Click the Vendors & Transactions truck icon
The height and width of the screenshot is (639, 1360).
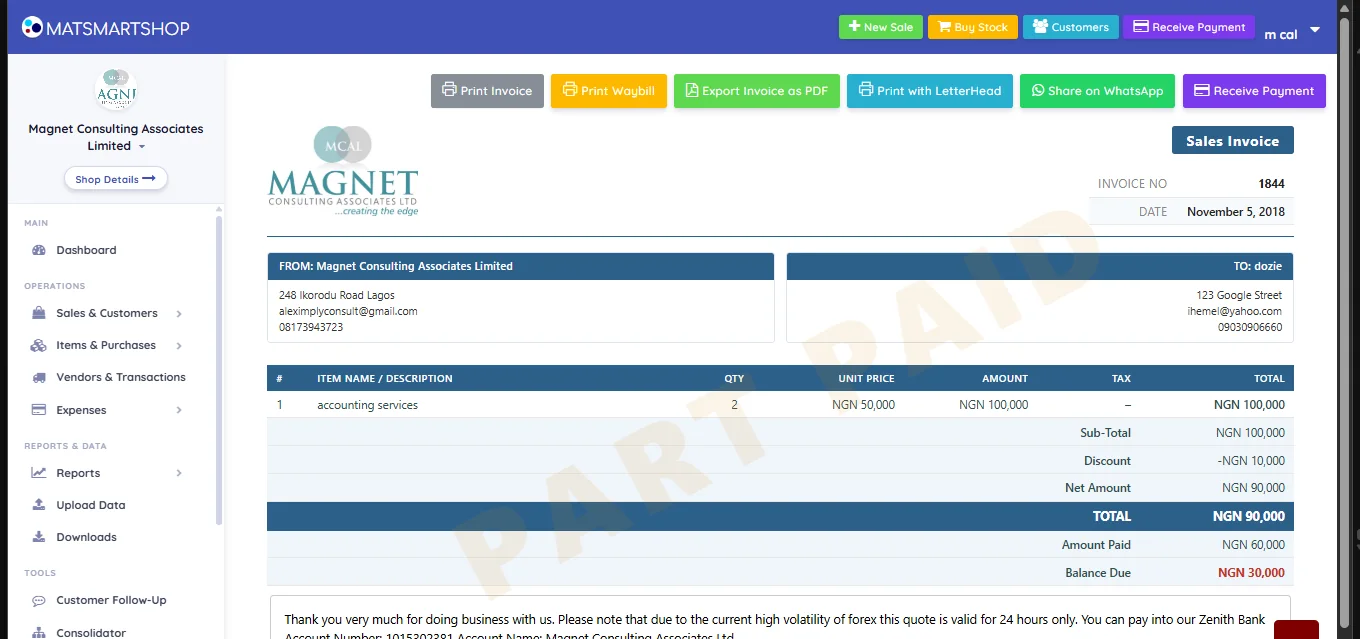(39, 377)
